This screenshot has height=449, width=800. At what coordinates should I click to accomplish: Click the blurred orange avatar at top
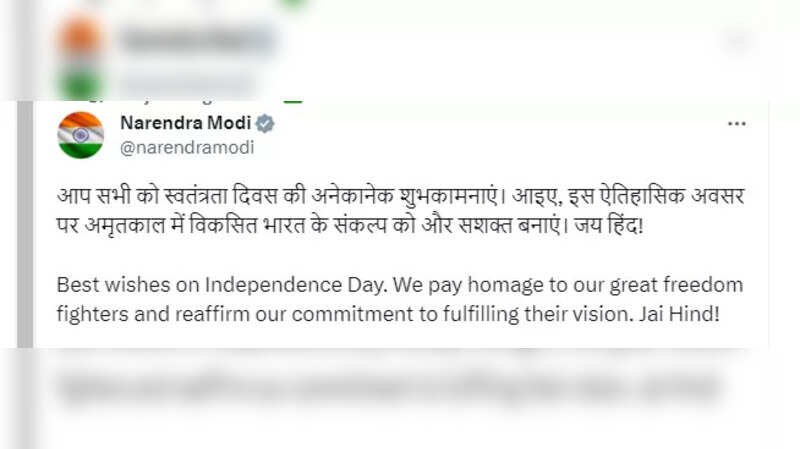point(79,40)
